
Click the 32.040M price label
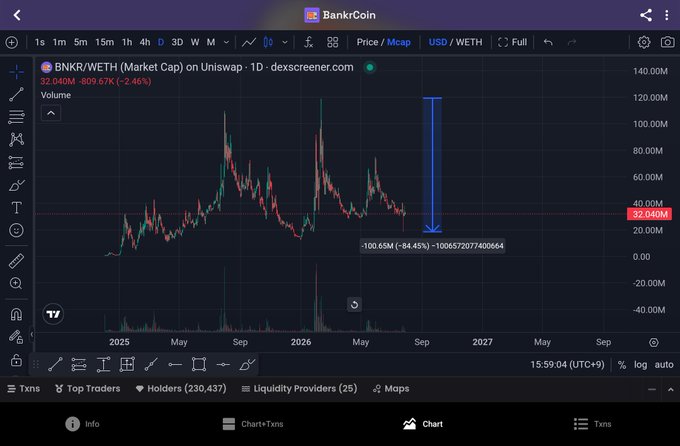tap(649, 214)
